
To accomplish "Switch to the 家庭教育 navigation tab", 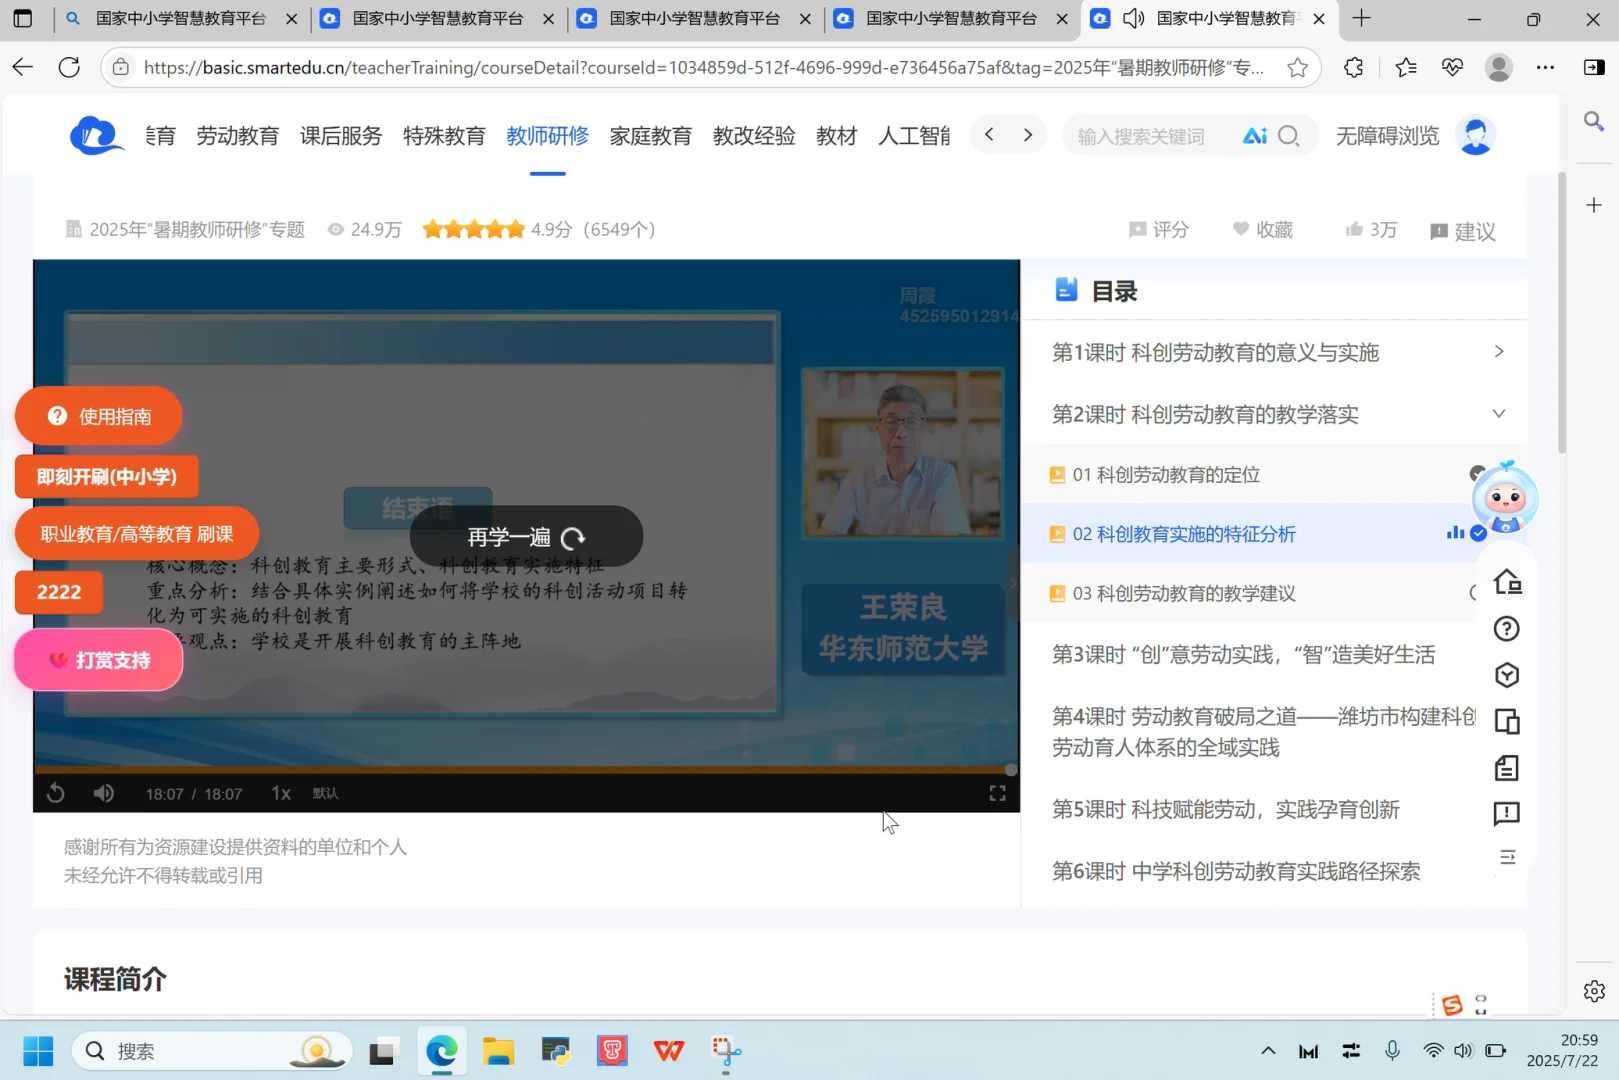I will [650, 136].
